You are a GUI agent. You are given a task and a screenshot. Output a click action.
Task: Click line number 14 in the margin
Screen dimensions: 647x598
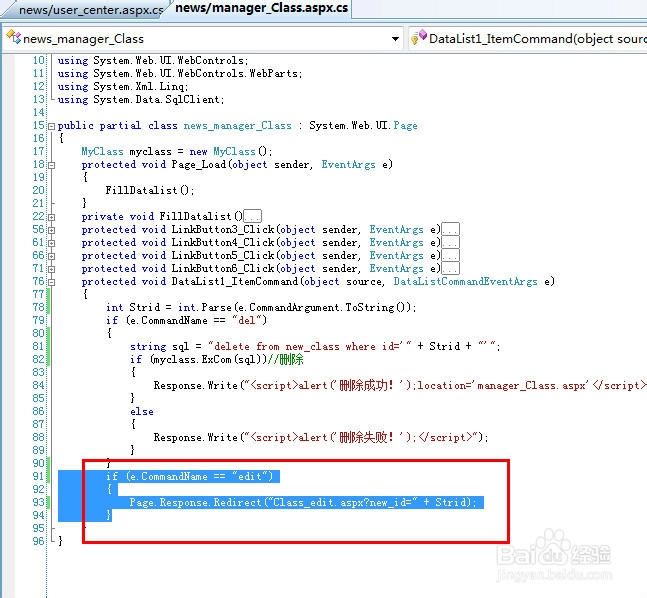click(x=38, y=112)
